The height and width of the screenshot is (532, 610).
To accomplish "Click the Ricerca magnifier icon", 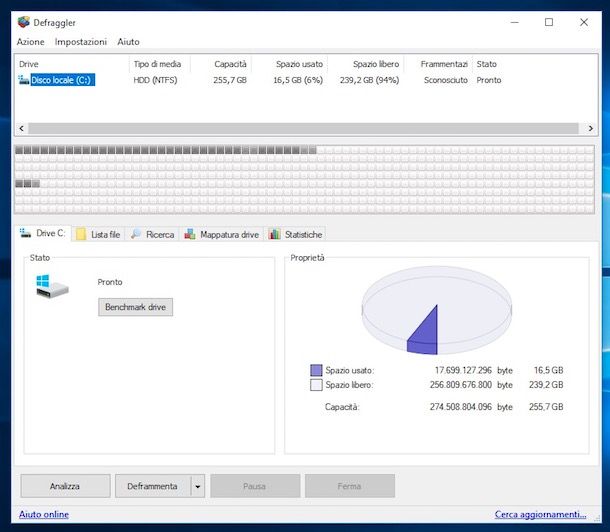I will [x=136, y=234].
